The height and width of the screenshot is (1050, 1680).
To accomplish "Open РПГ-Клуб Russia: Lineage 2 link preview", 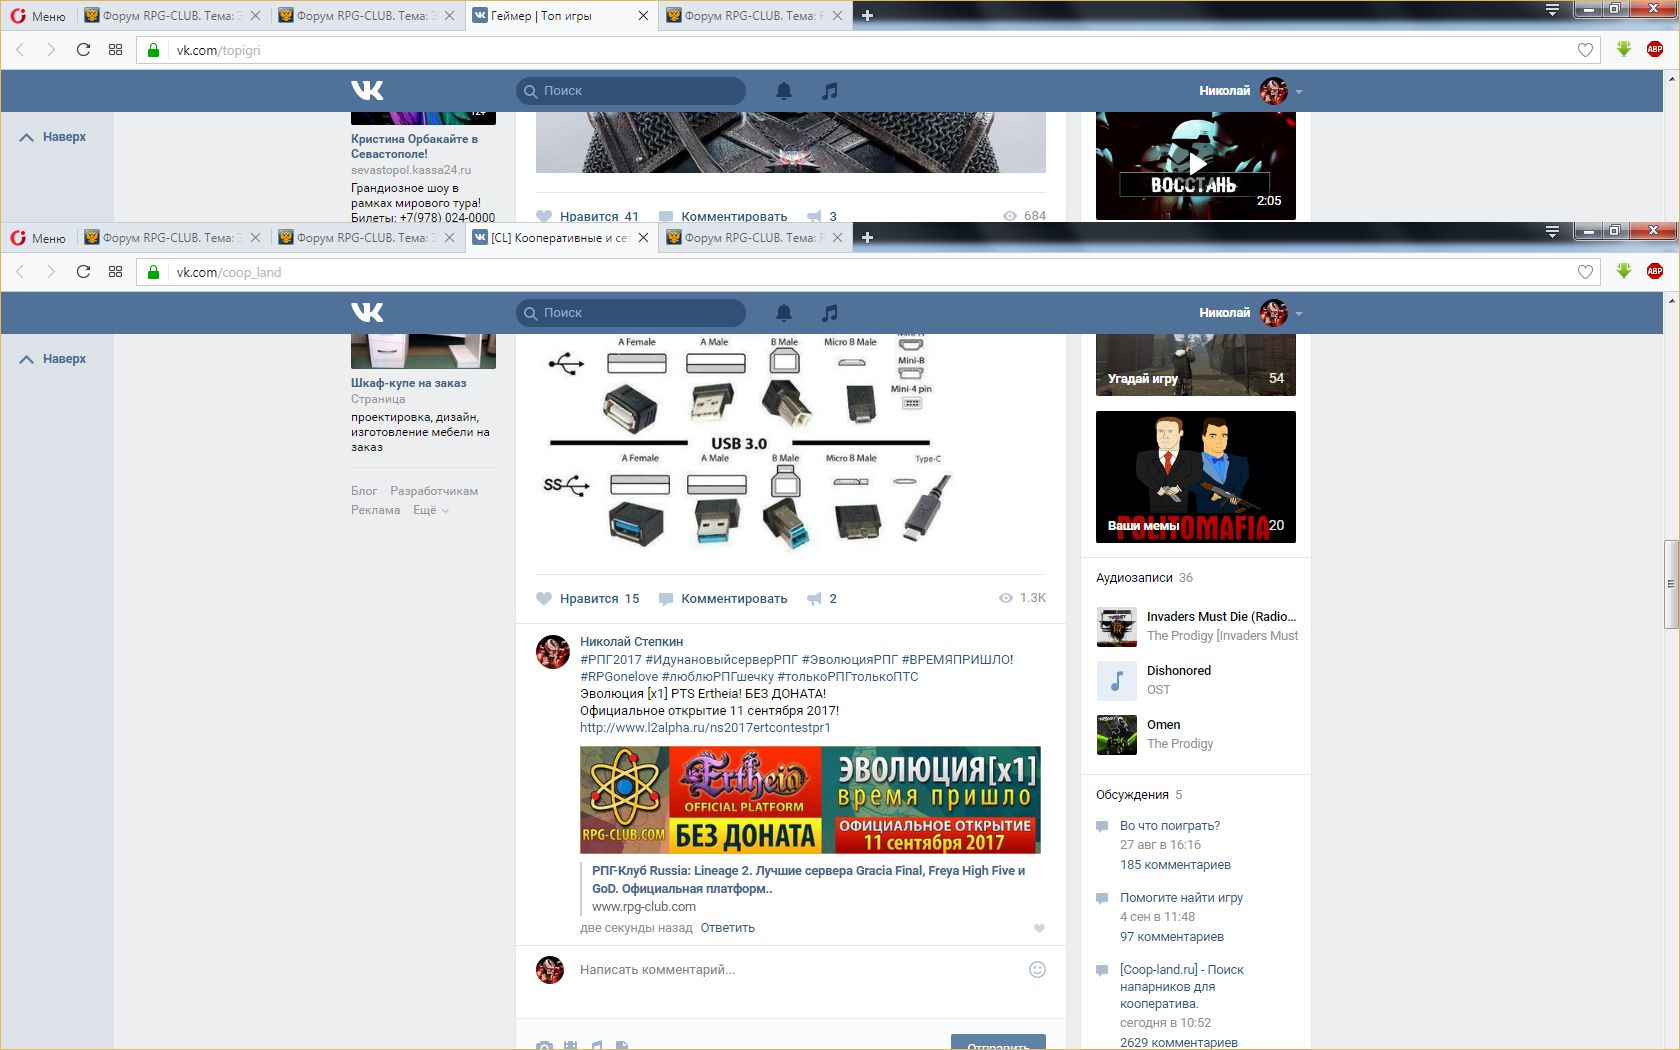I will (x=808, y=879).
